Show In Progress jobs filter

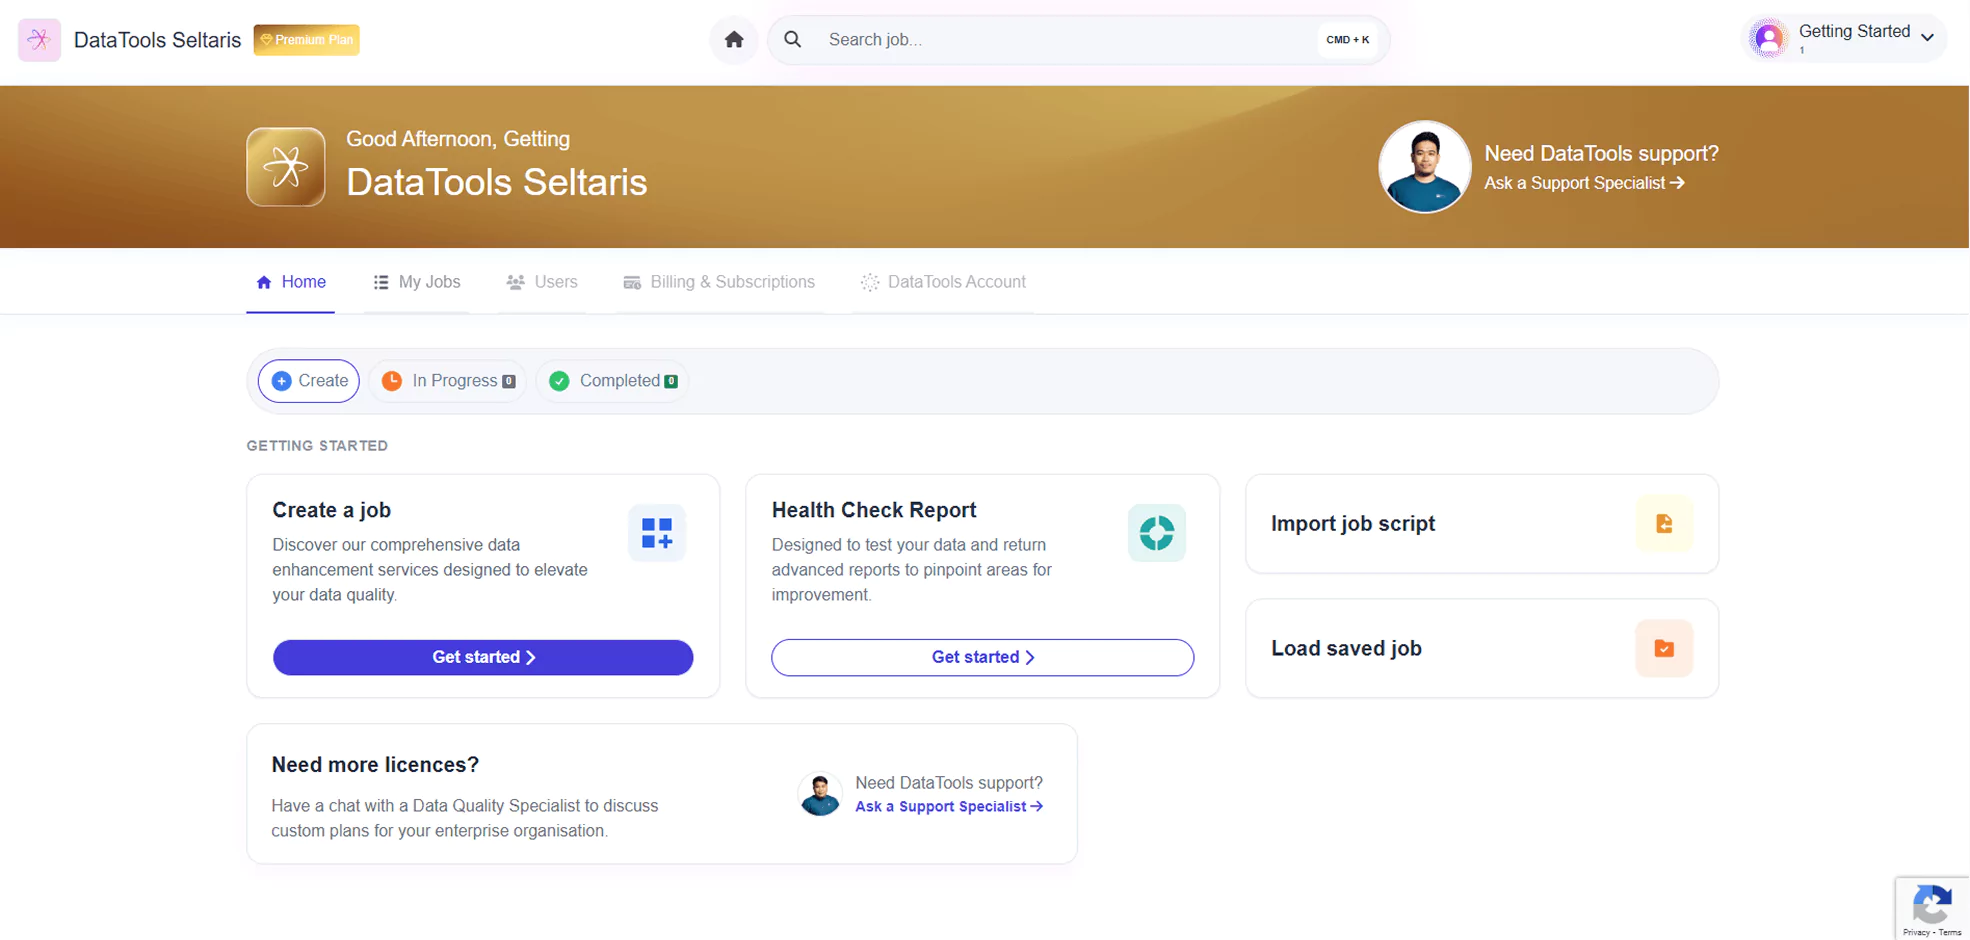(448, 381)
